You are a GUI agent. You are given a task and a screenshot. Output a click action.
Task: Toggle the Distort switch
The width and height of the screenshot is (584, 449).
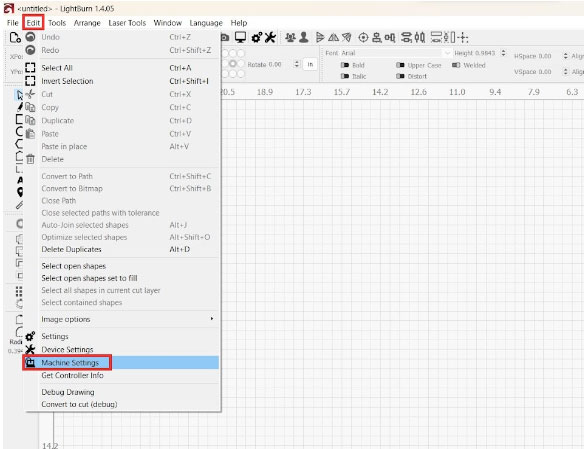400,76
